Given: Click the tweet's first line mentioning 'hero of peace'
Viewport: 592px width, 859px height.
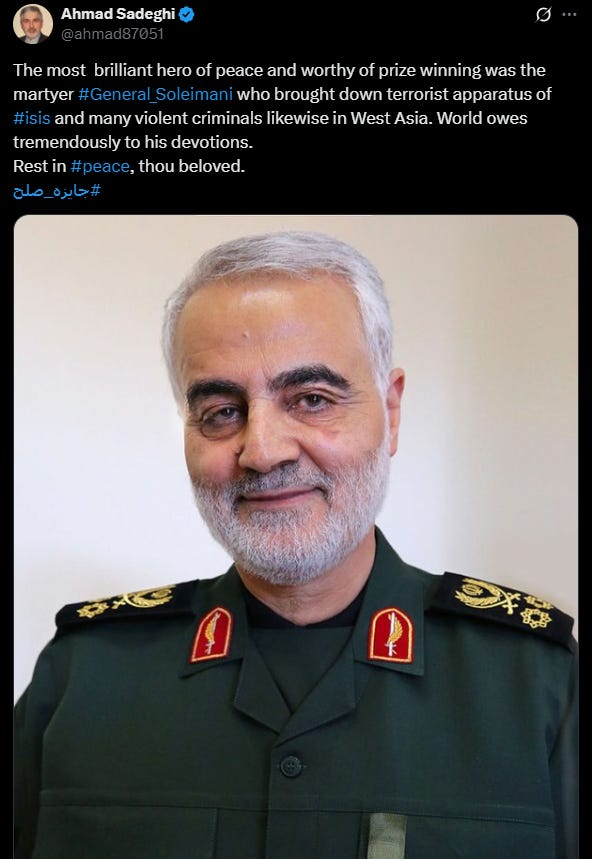Looking at the screenshot, I should [x=279, y=70].
